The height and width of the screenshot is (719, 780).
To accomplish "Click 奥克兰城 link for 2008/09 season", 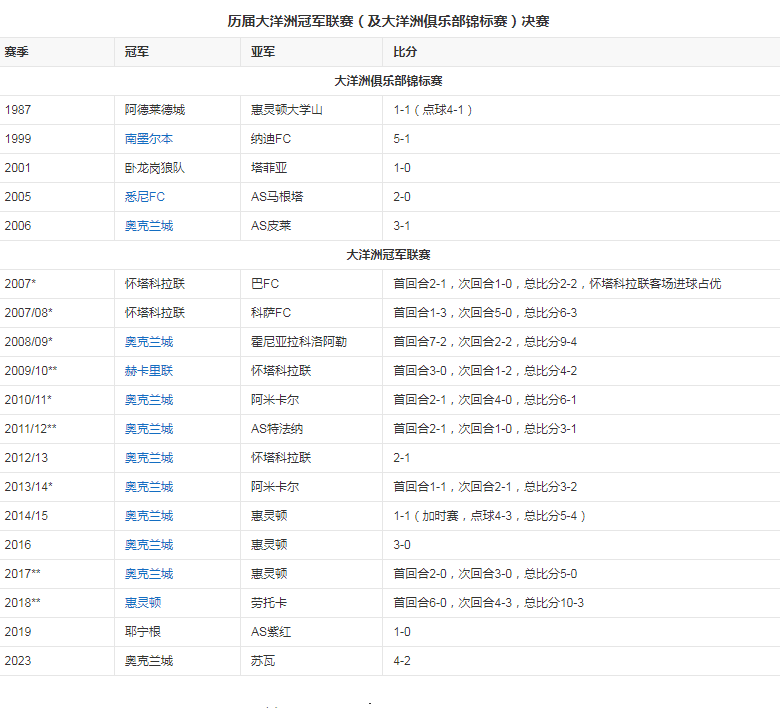I will point(148,342).
